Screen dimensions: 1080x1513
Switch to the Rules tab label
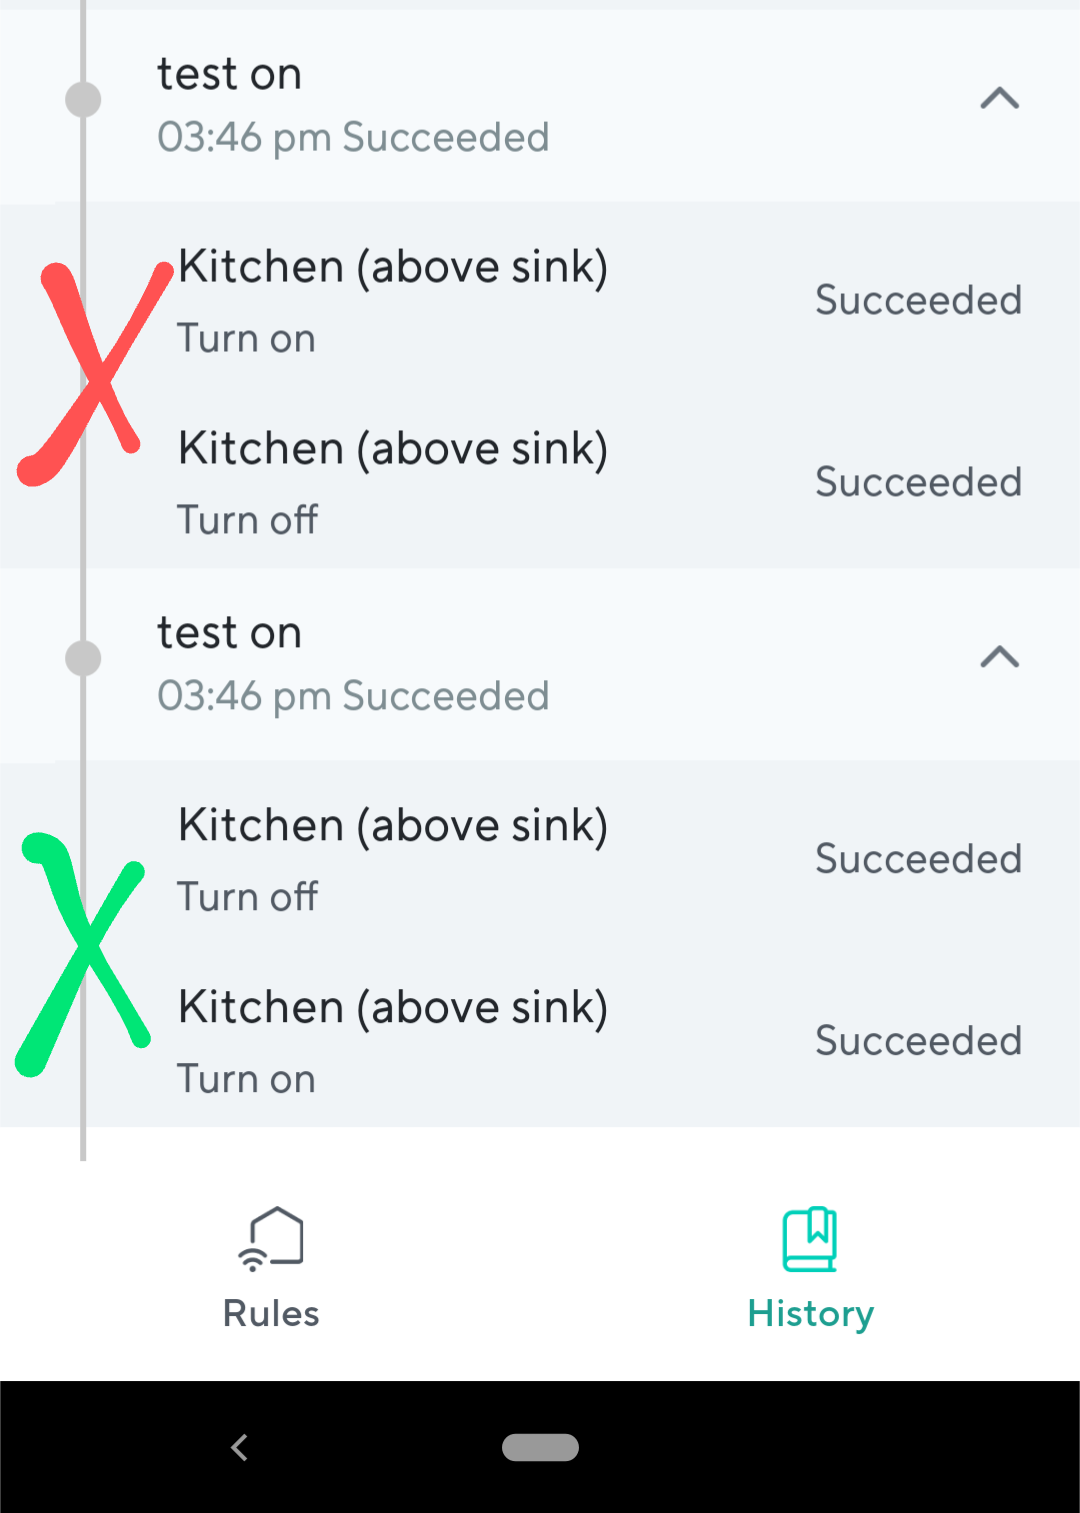(x=271, y=1313)
